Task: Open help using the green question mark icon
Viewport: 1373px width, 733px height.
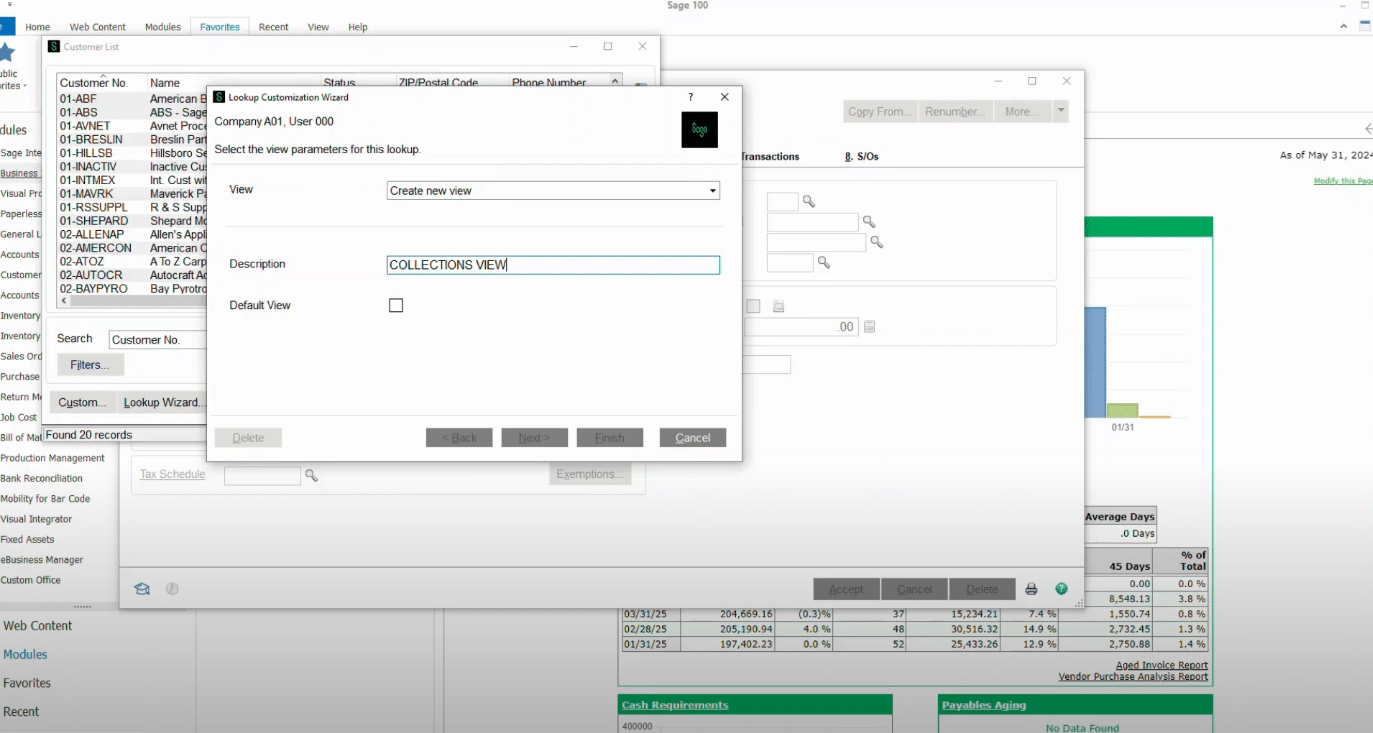Action: click(1061, 588)
